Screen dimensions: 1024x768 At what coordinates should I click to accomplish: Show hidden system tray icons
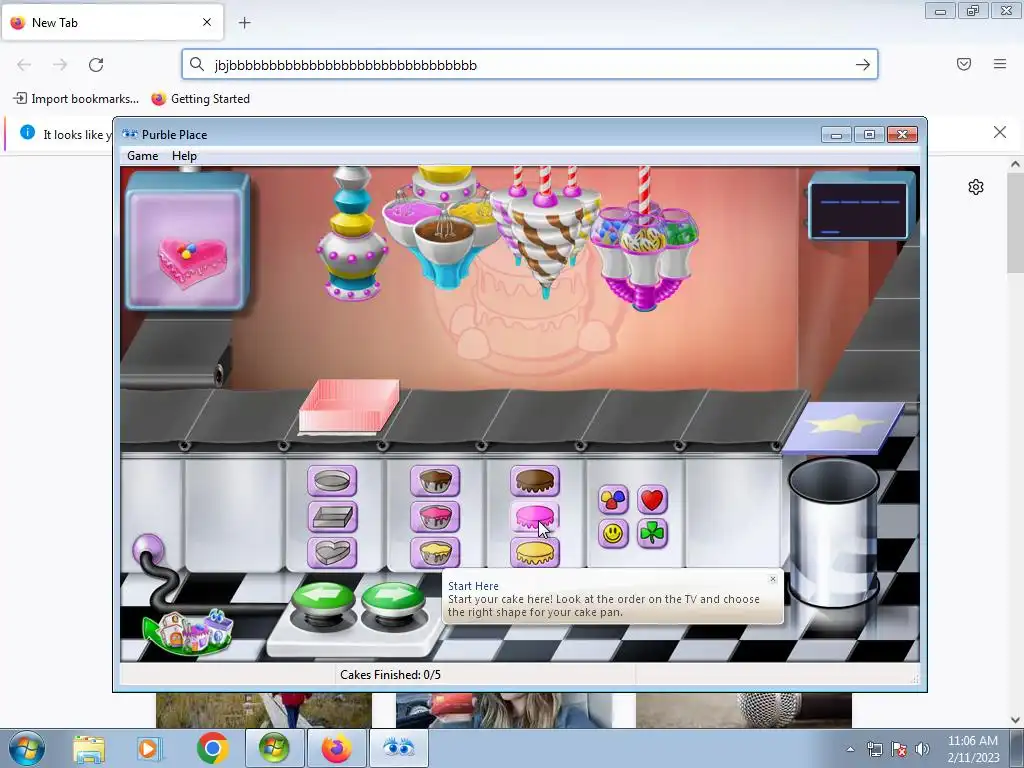click(x=850, y=749)
